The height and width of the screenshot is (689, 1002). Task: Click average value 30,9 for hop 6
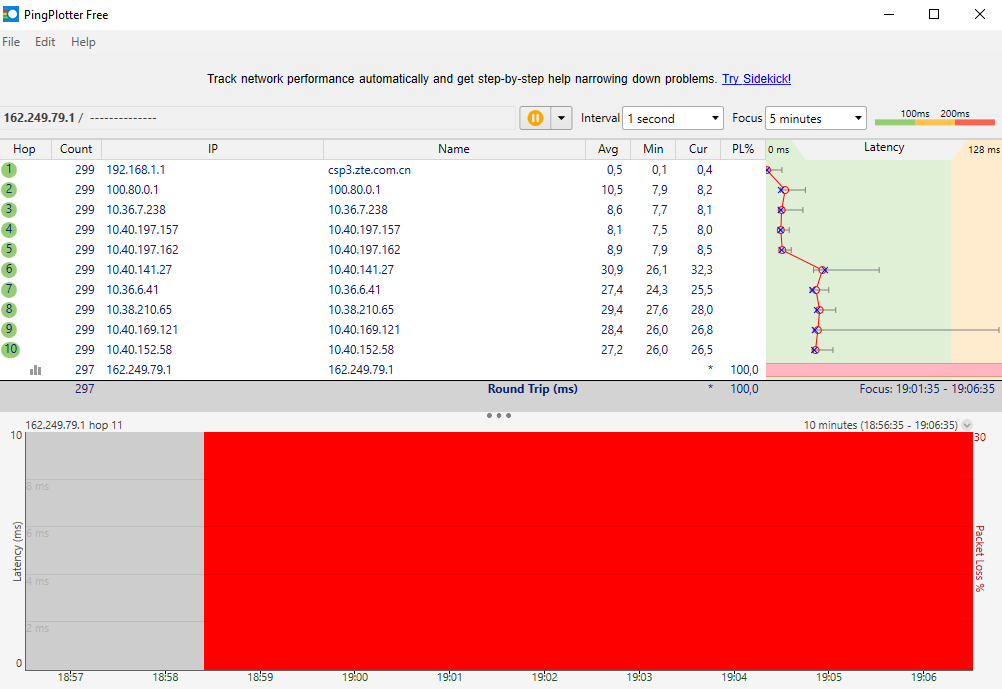click(612, 270)
